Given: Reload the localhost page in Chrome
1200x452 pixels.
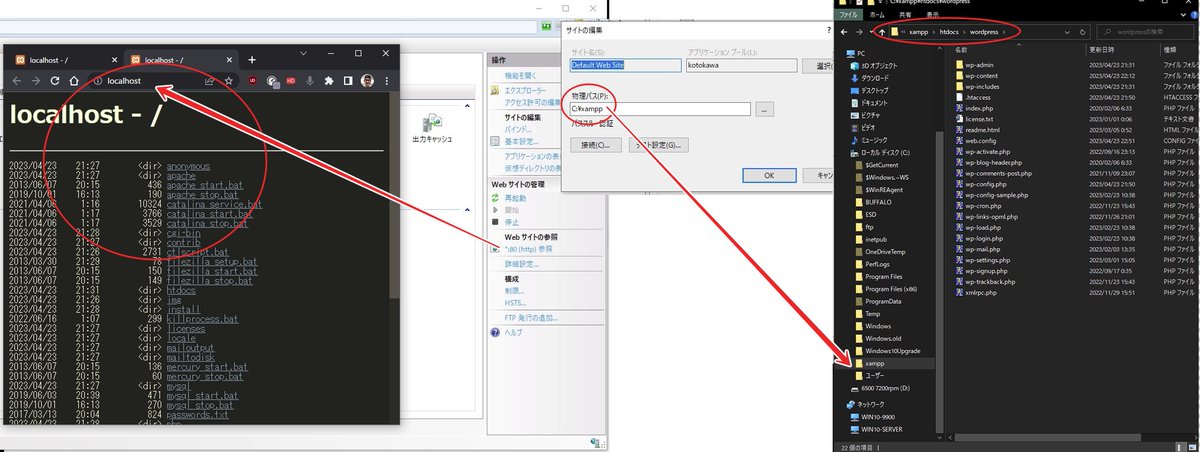Looking at the screenshot, I should tap(54, 81).
